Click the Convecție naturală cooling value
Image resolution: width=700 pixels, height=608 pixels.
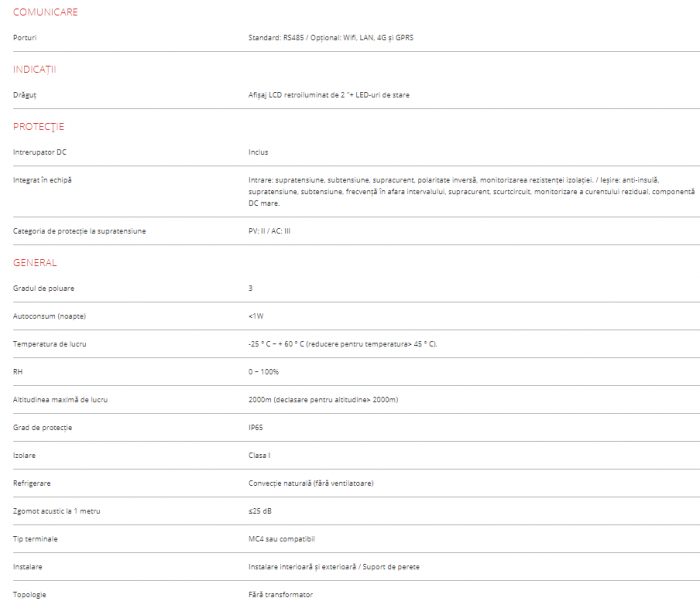click(311, 483)
